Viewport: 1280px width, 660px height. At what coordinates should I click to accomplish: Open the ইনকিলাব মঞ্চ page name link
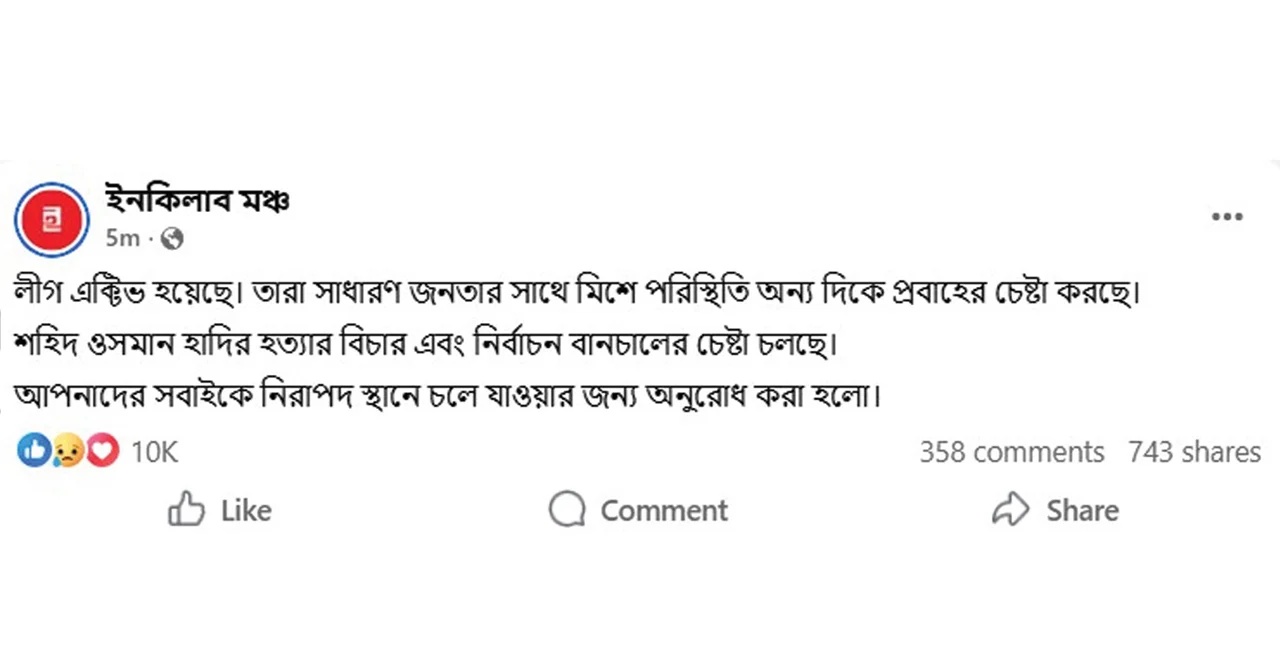pyautogui.click(x=197, y=201)
